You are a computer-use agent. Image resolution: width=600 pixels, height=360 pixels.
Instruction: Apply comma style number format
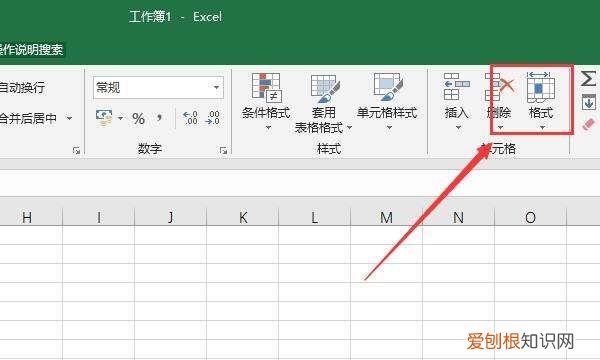click(159, 117)
